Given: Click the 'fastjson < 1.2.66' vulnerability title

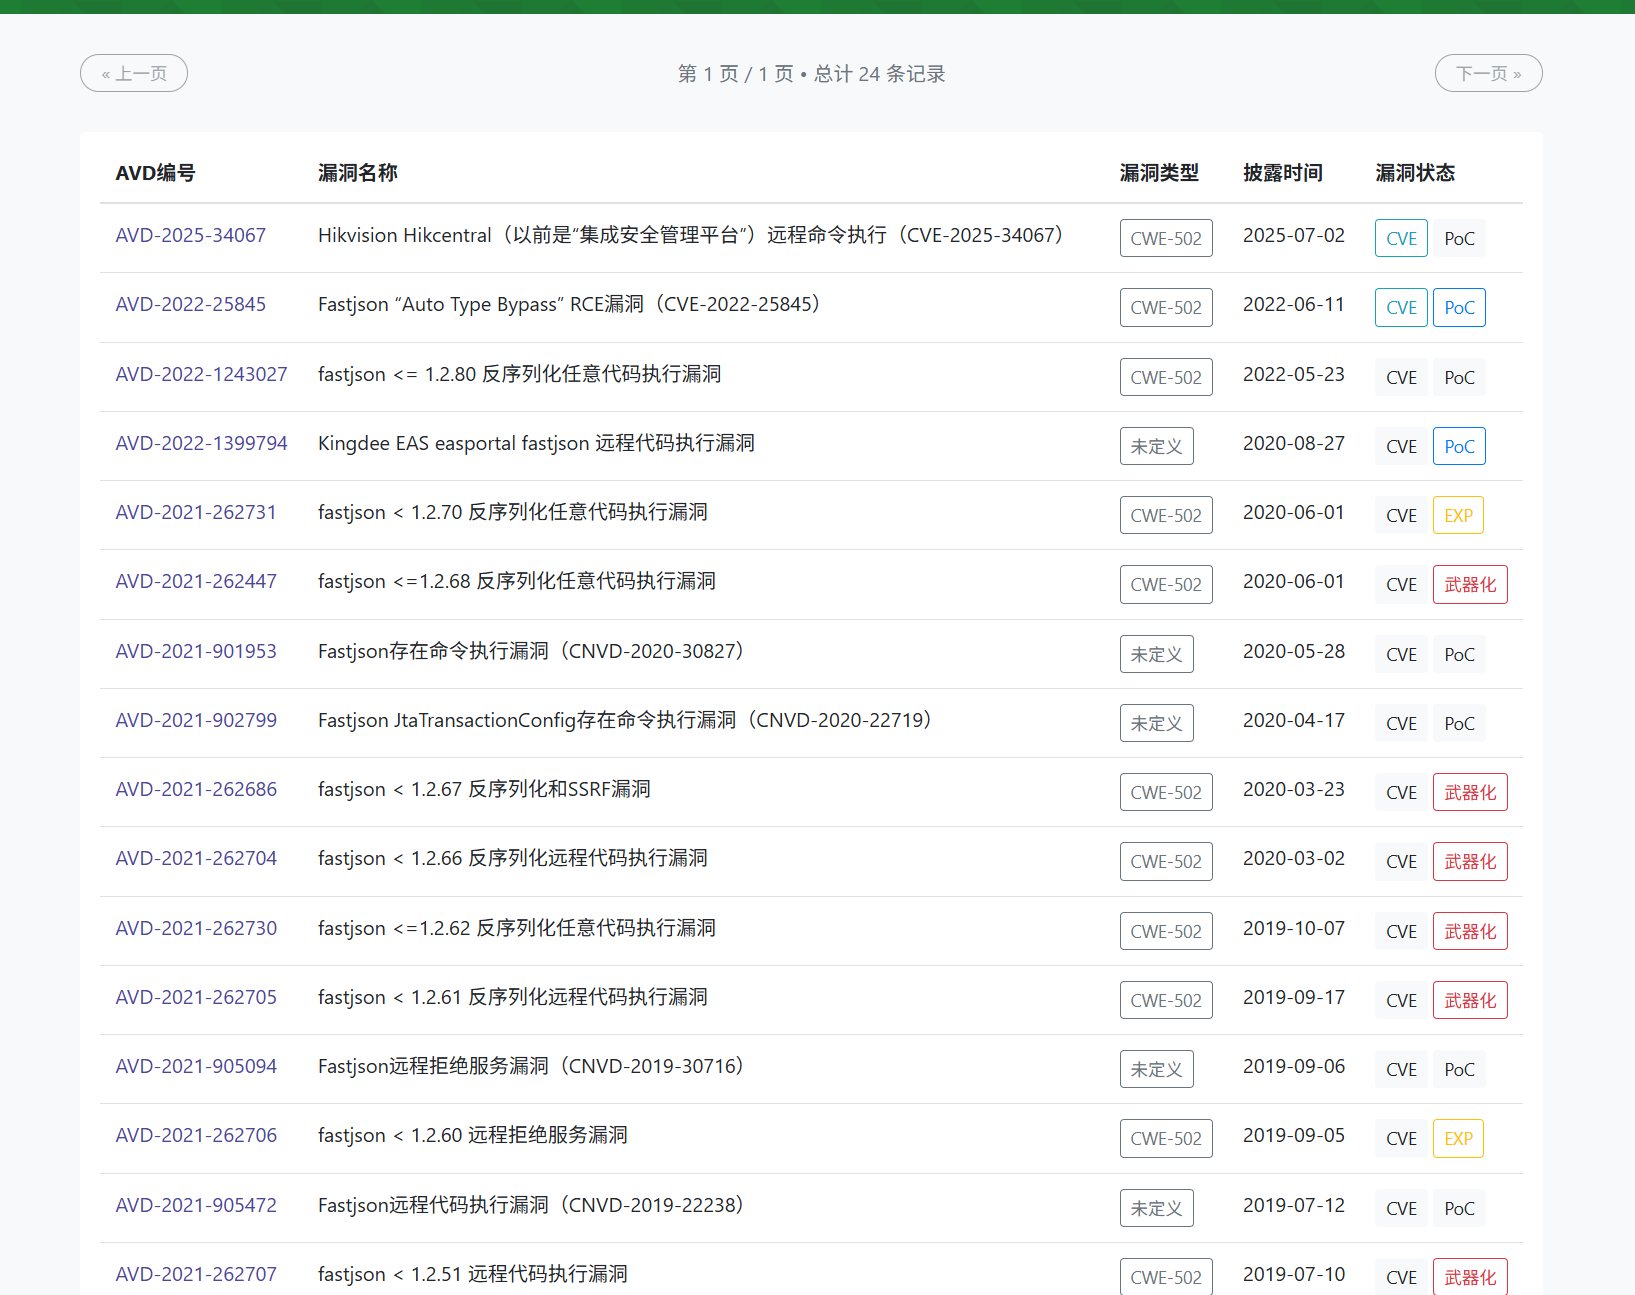Looking at the screenshot, I should pyautogui.click(x=513, y=858).
